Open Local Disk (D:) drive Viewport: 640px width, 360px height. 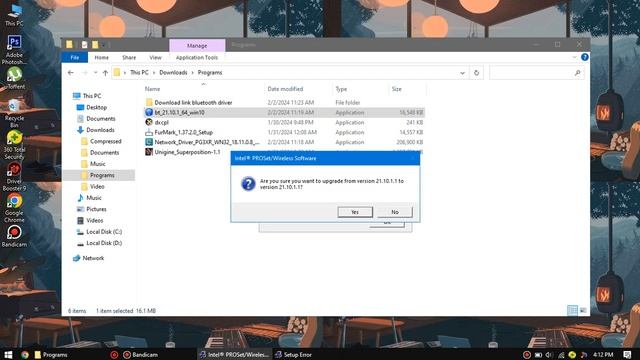[104, 243]
